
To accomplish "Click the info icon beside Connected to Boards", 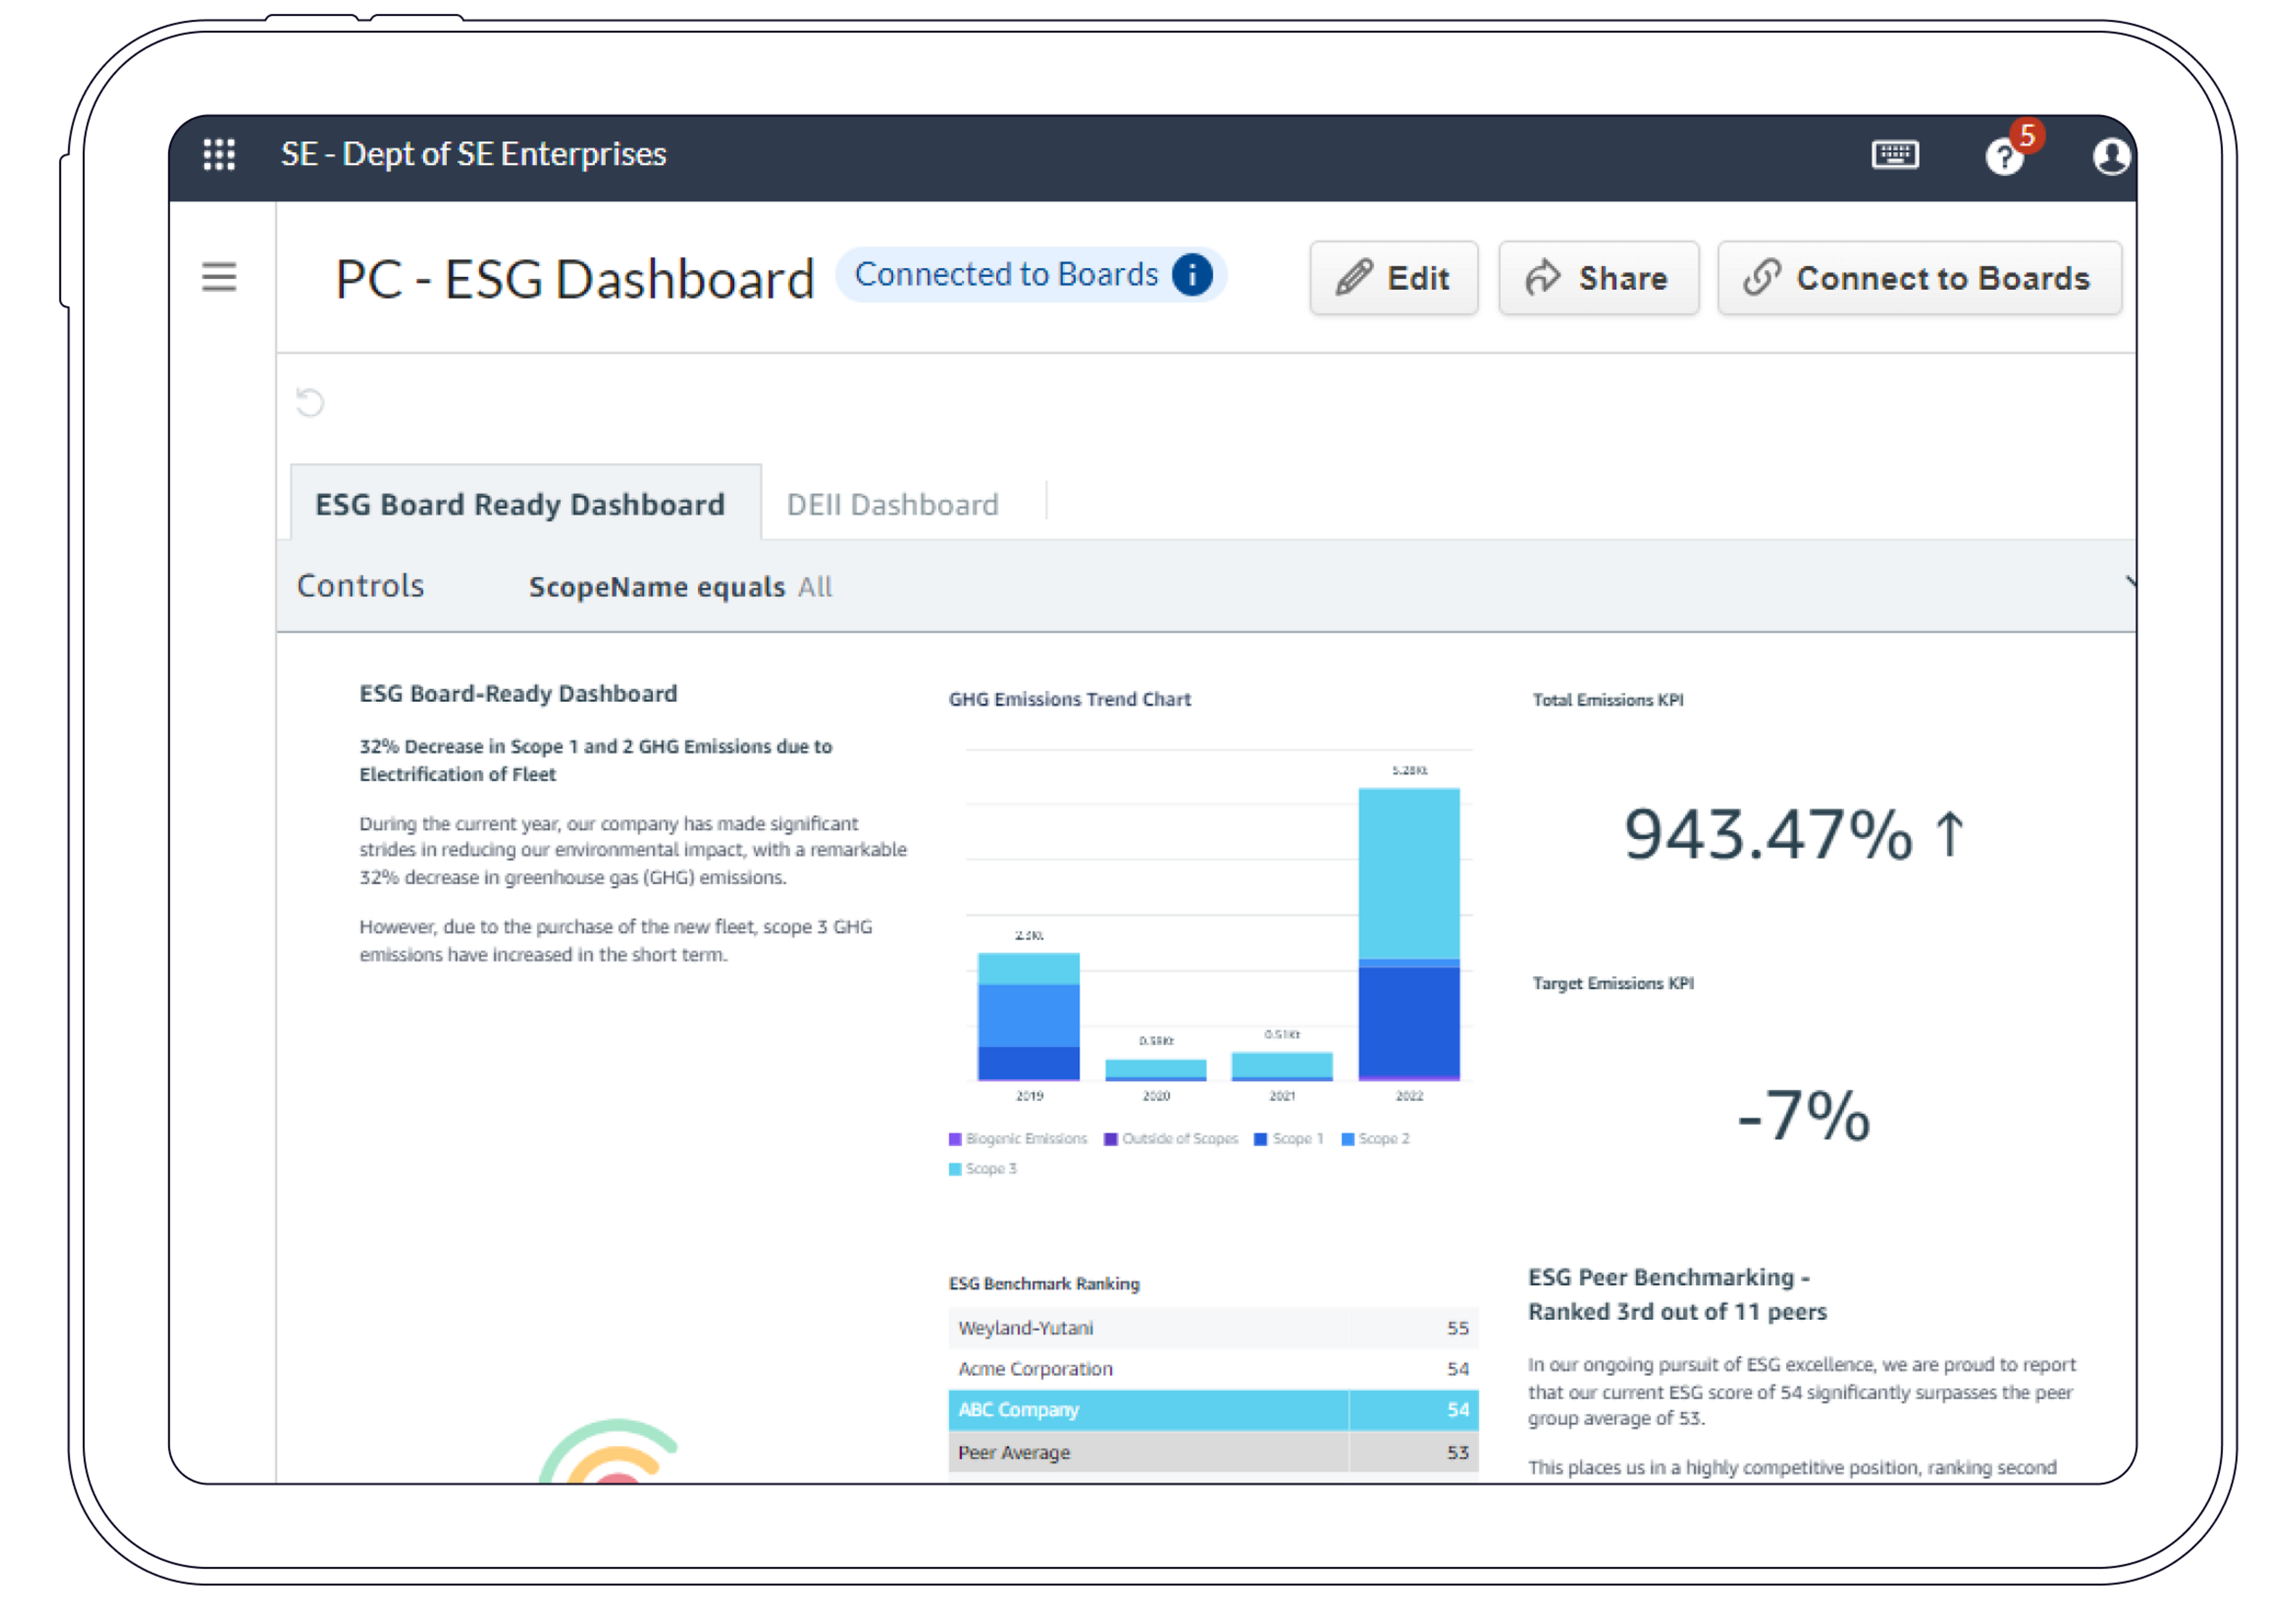I will tap(1192, 274).
